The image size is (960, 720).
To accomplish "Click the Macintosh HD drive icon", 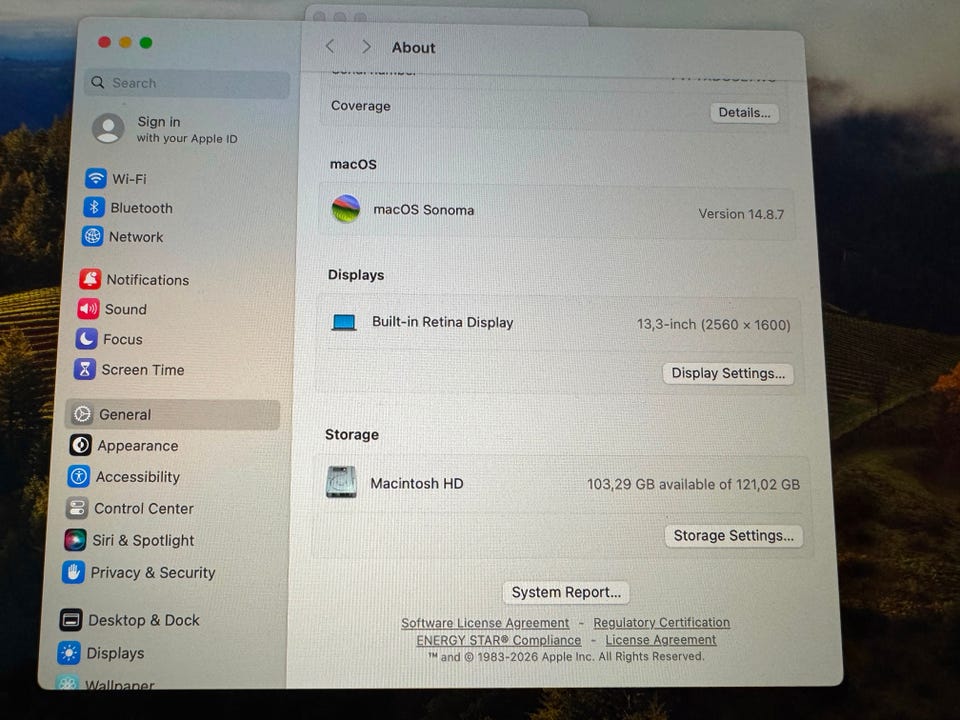I will point(342,482).
